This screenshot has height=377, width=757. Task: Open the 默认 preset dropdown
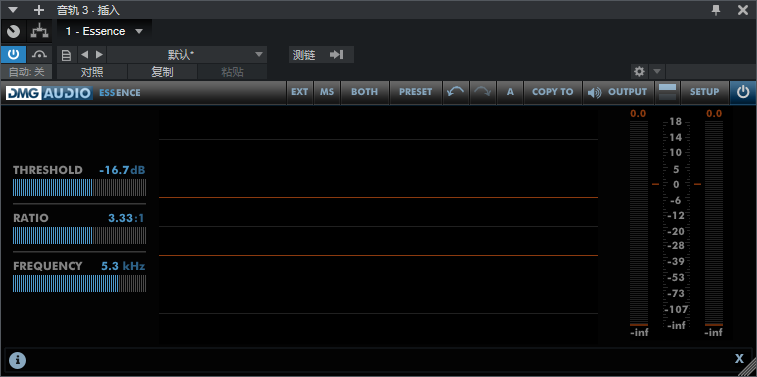(x=187, y=55)
